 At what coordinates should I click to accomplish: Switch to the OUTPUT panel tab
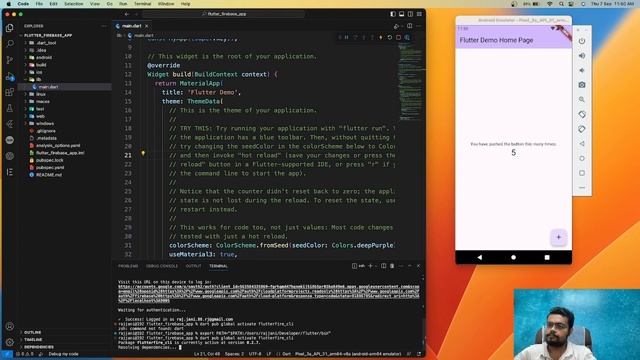(x=193, y=266)
